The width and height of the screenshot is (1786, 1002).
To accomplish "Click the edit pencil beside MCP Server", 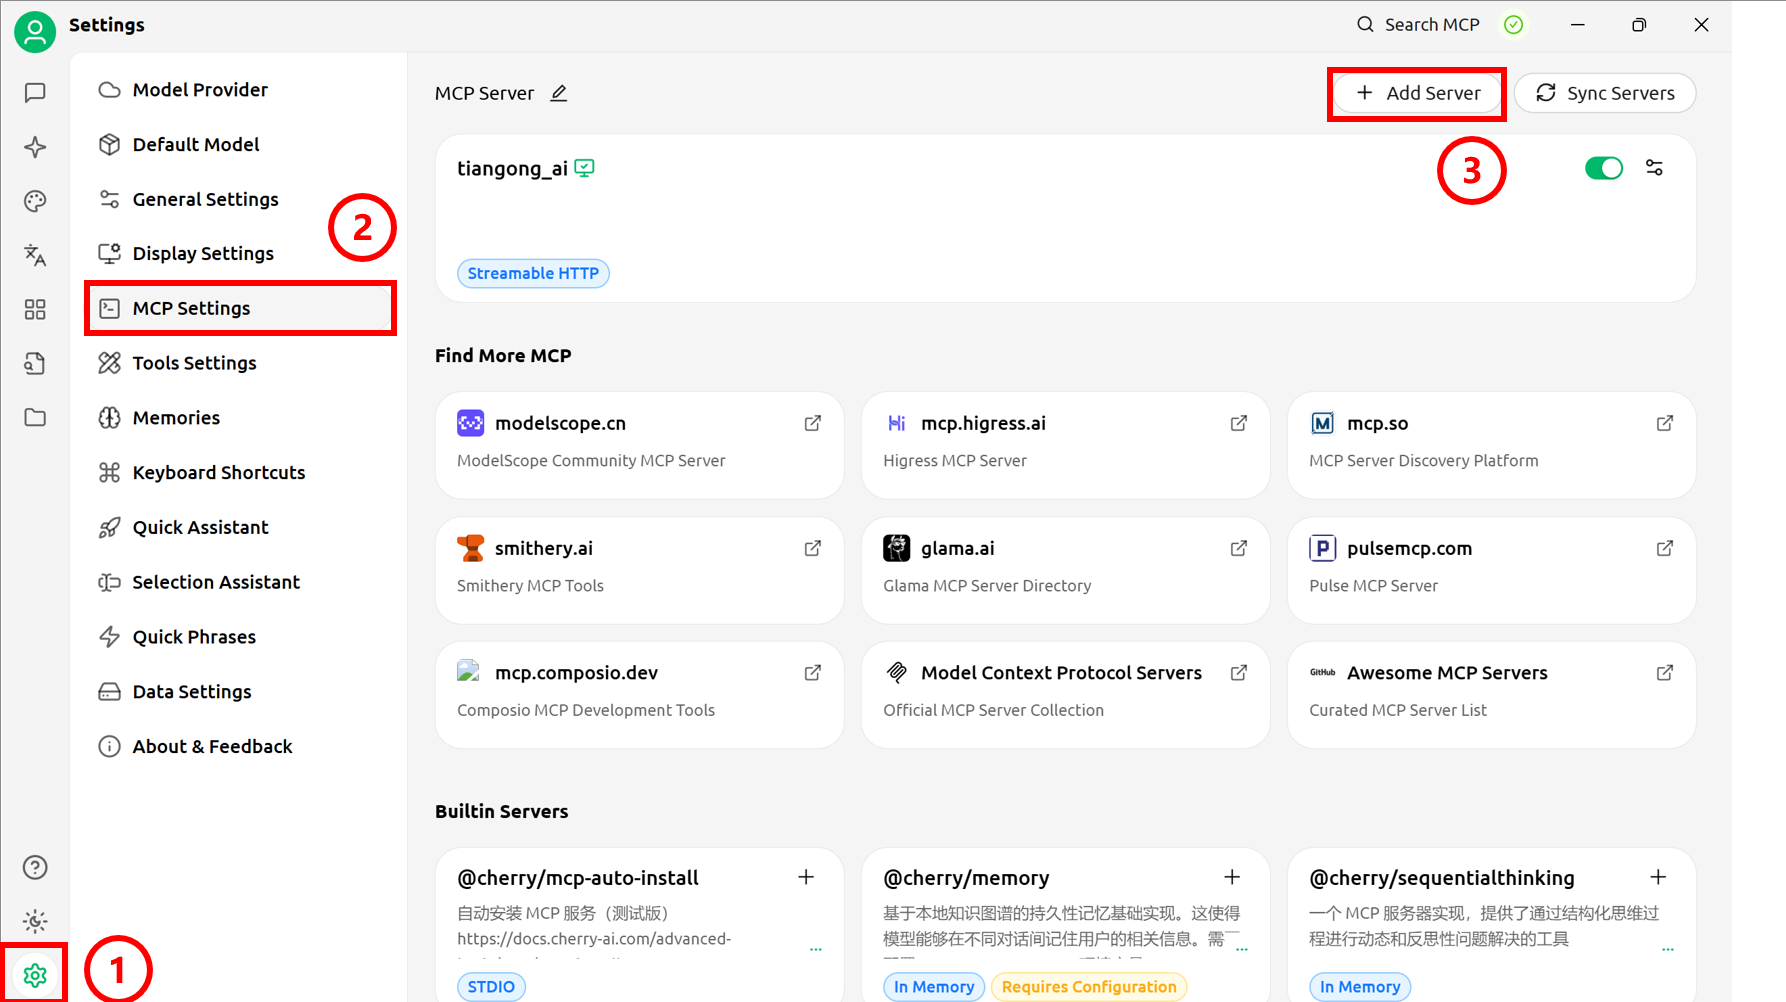I will [x=559, y=93].
